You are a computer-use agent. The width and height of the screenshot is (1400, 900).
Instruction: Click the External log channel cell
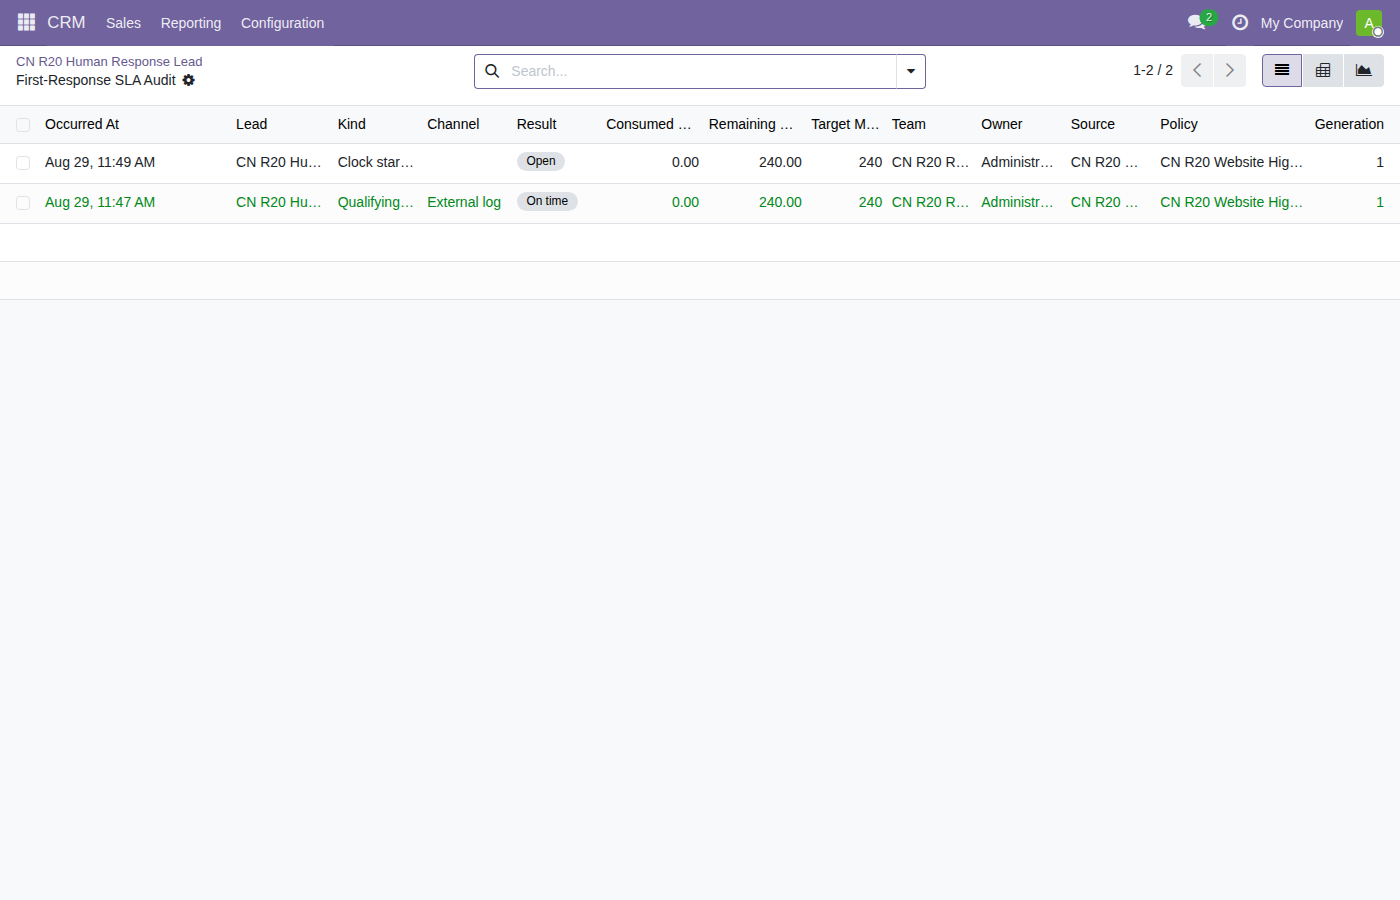click(464, 202)
